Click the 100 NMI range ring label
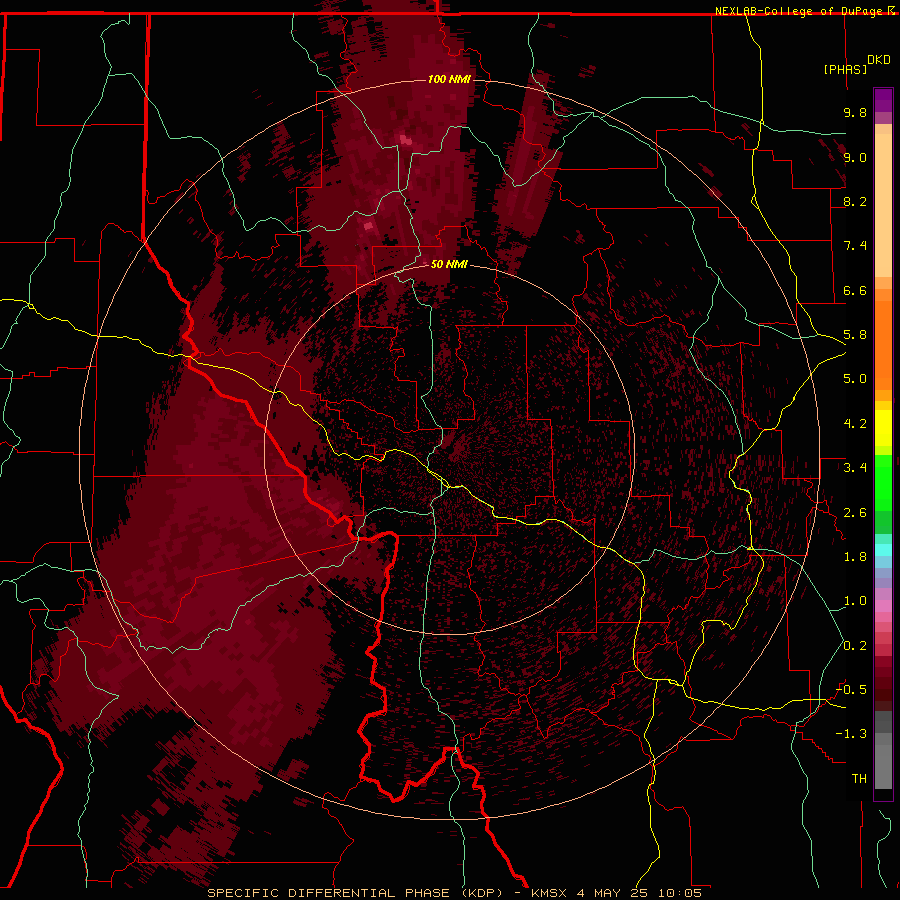 coord(449,79)
